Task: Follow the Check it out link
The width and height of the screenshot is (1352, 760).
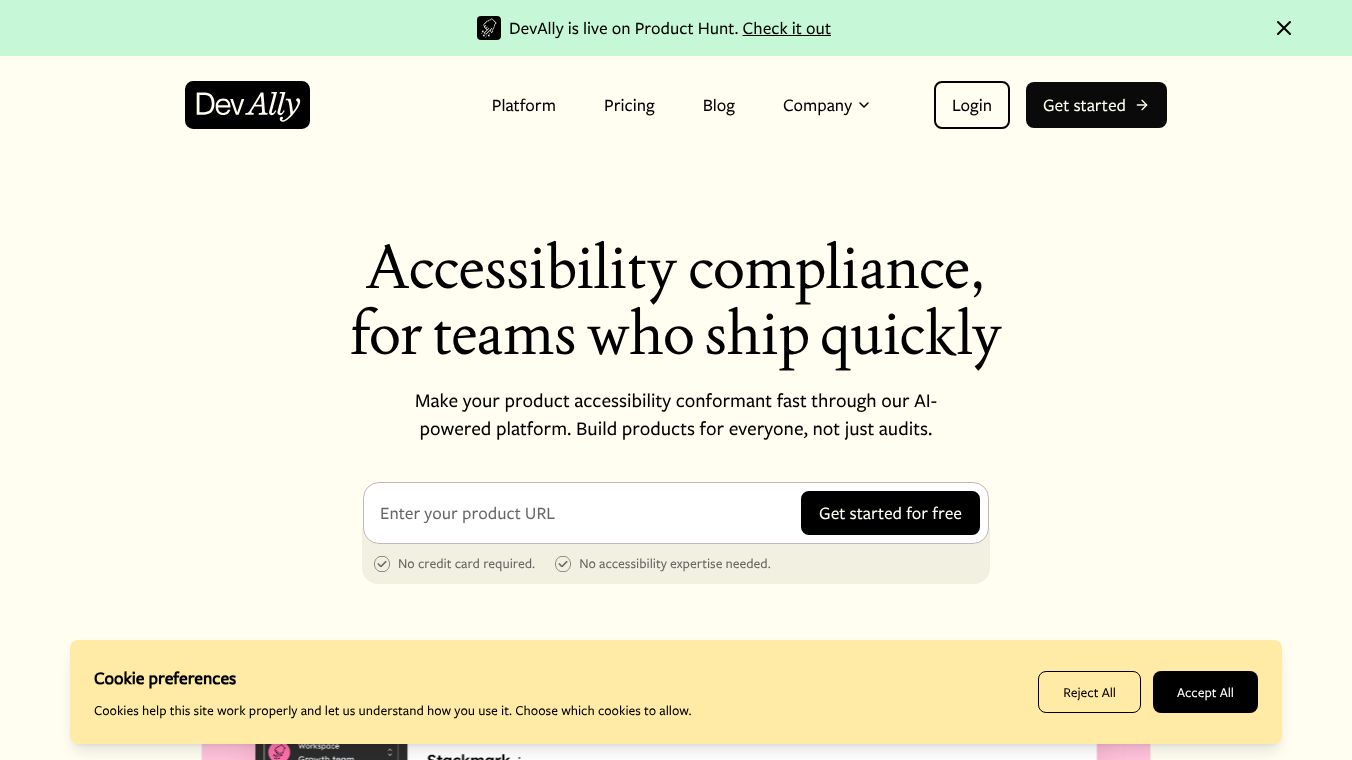Action: [787, 28]
